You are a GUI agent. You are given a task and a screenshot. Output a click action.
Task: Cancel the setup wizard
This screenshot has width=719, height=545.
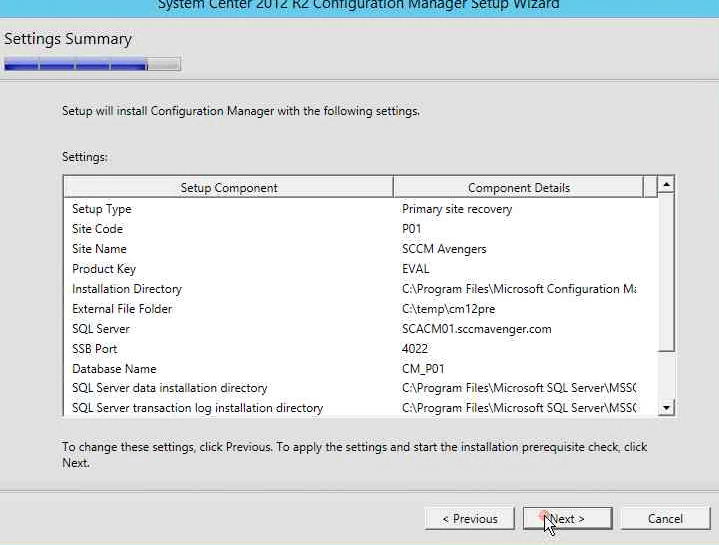point(665,518)
